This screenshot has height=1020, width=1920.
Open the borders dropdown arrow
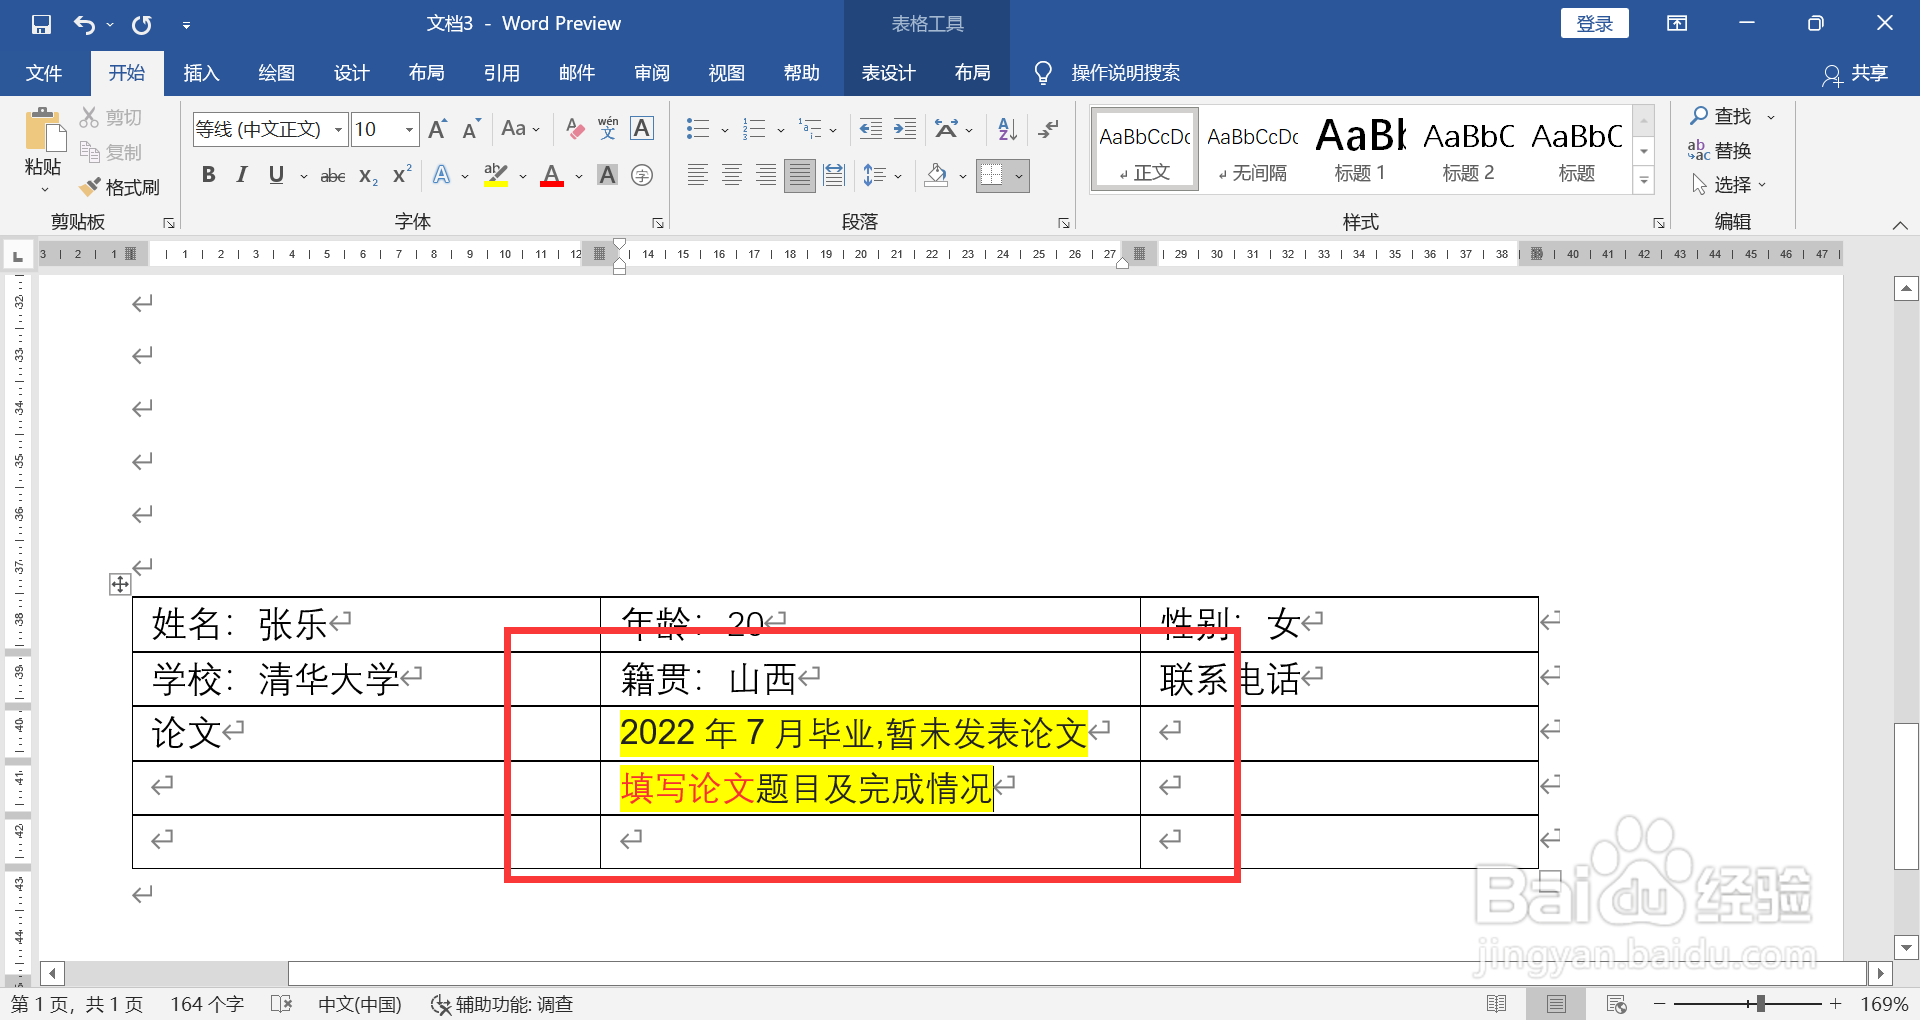click(x=1019, y=177)
